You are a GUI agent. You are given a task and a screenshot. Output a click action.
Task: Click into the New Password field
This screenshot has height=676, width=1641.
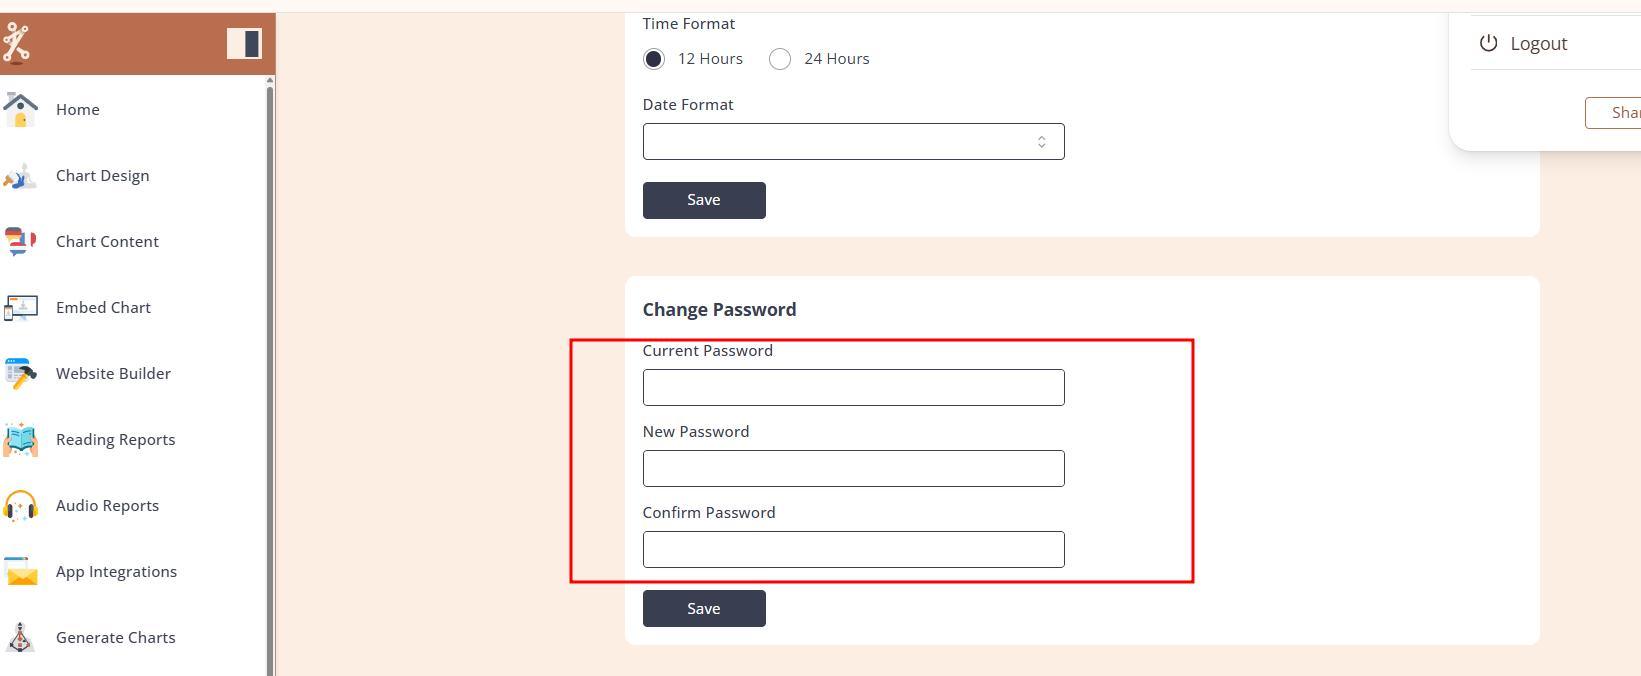pyautogui.click(x=853, y=469)
